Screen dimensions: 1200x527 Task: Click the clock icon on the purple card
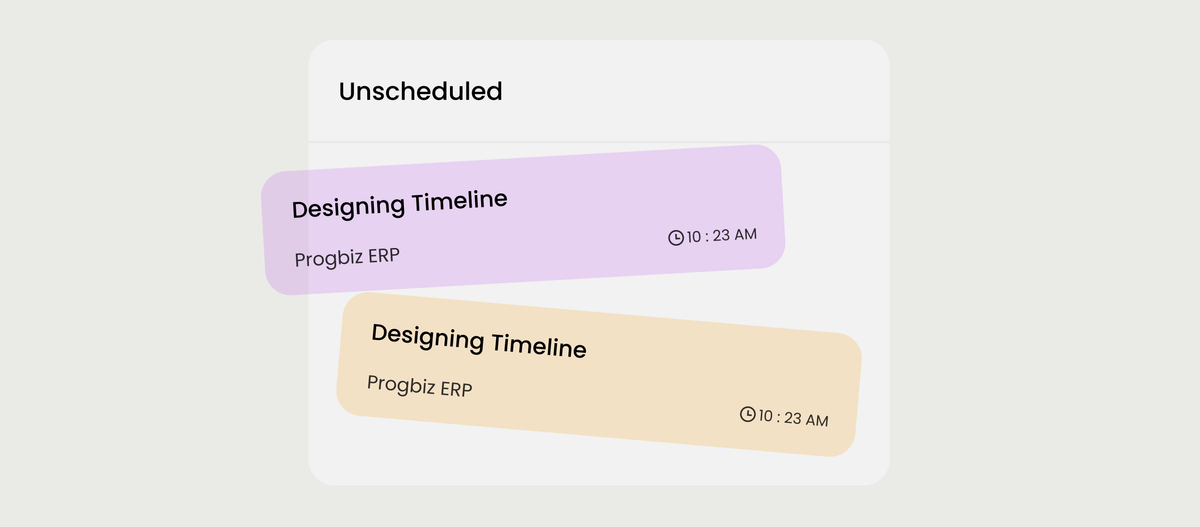(x=676, y=237)
